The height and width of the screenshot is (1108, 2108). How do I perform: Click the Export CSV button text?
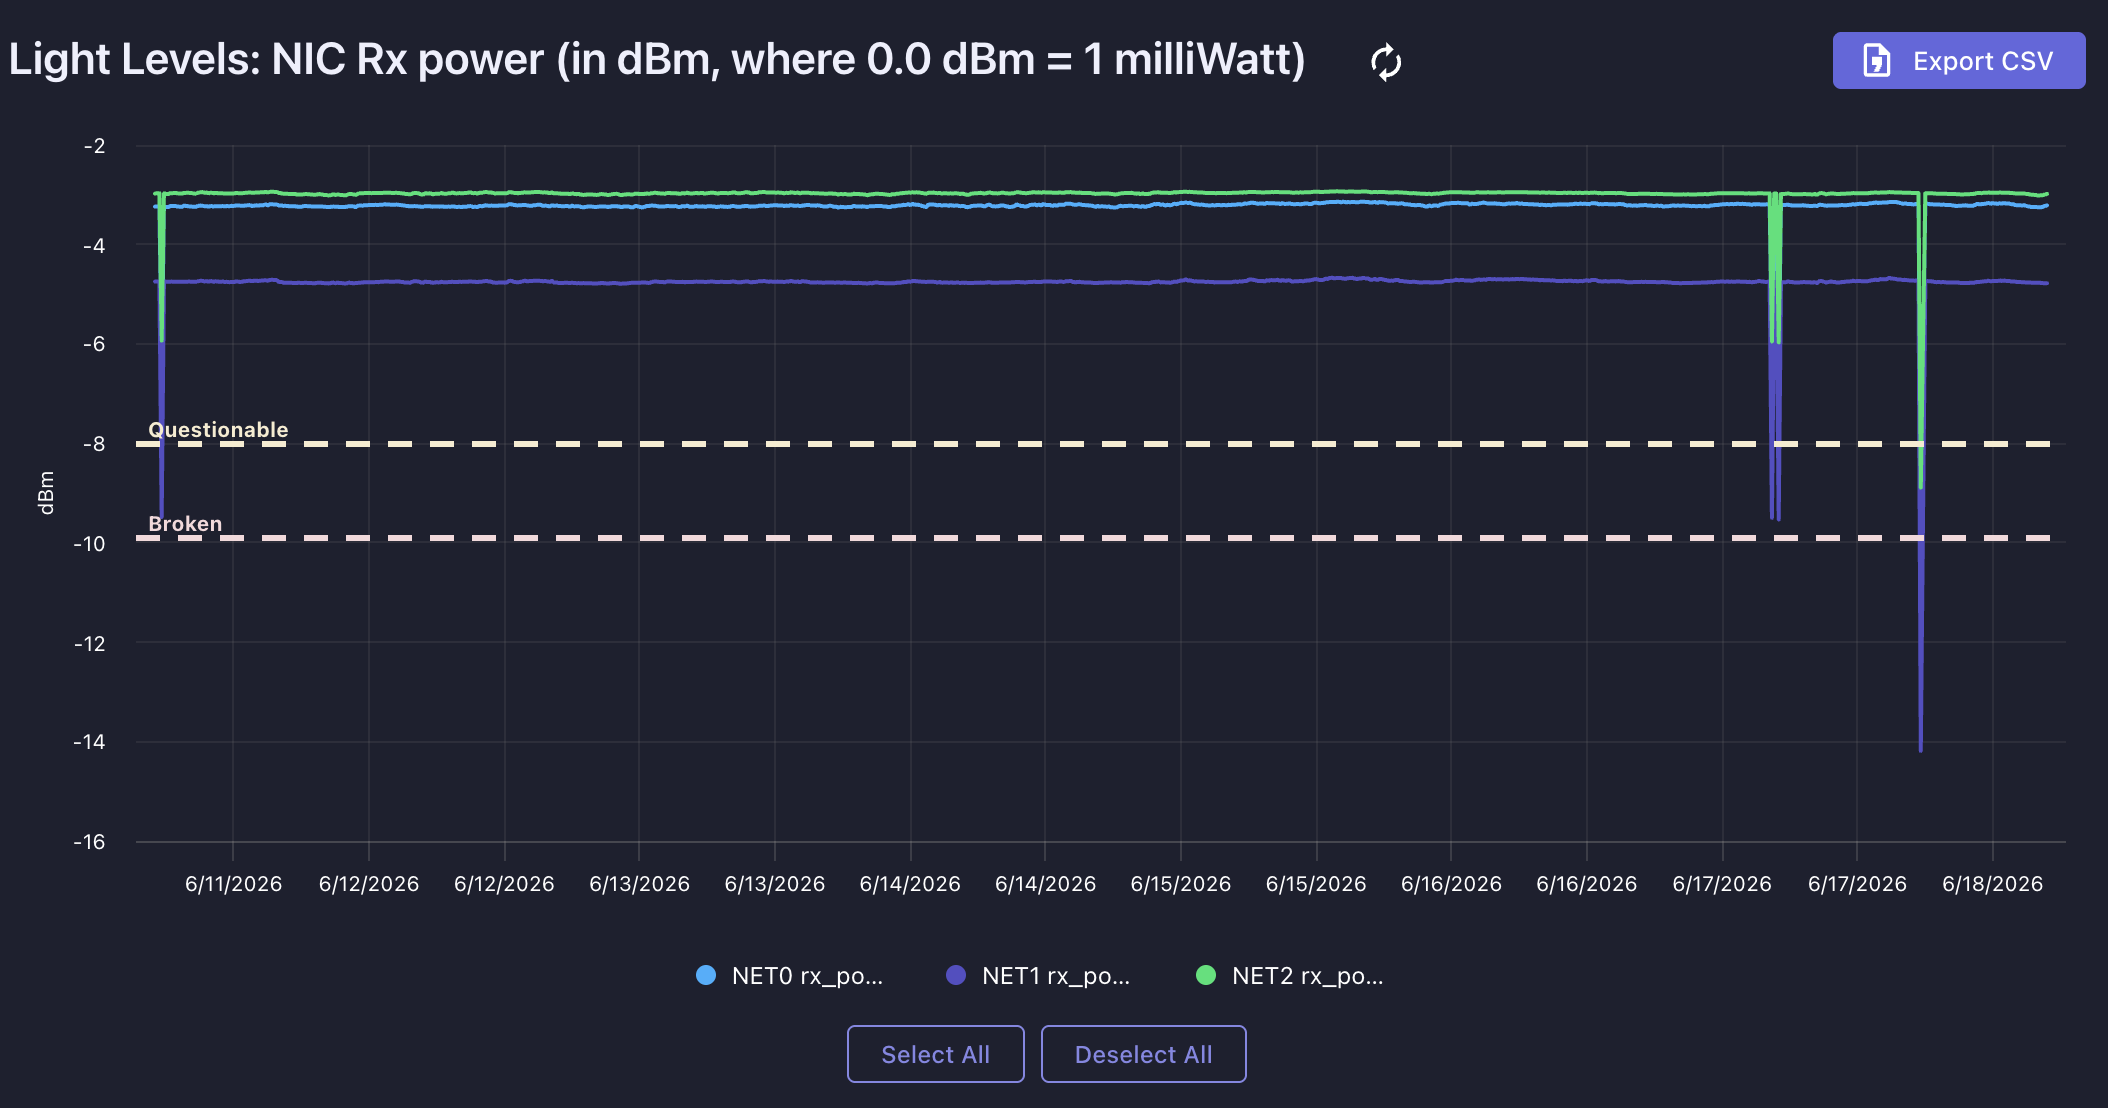pos(1983,61)
